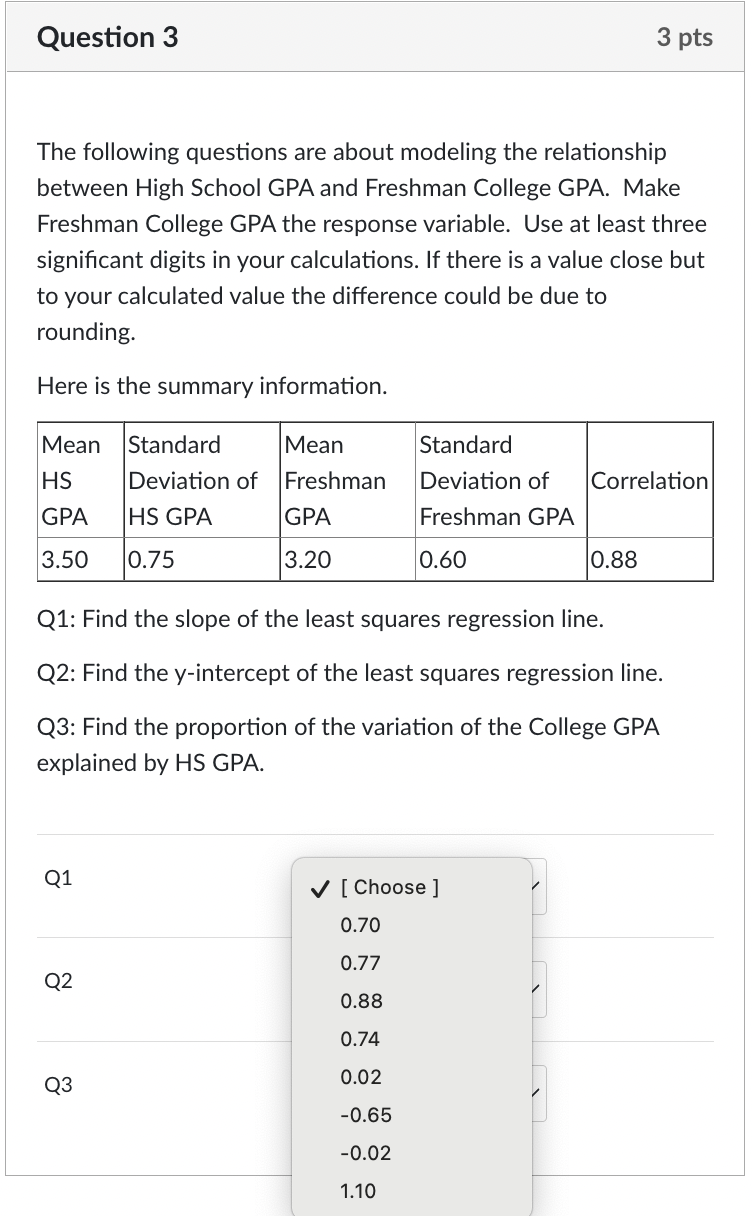Click the Q3 dropdown chevron icon
The height and width of the screenshot is (1216, 752).
pos(536,1092)
